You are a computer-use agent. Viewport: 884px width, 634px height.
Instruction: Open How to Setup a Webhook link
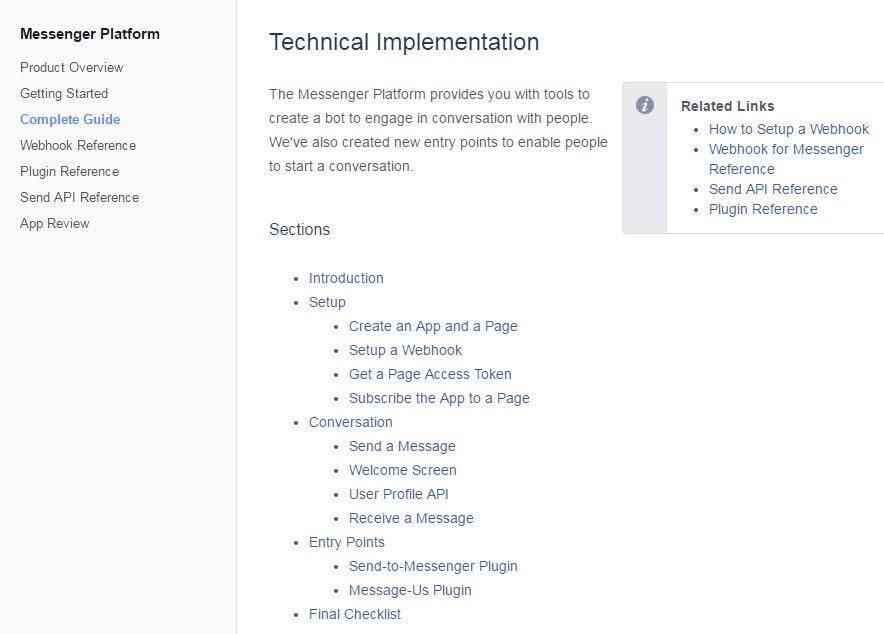tap(789, 129)
